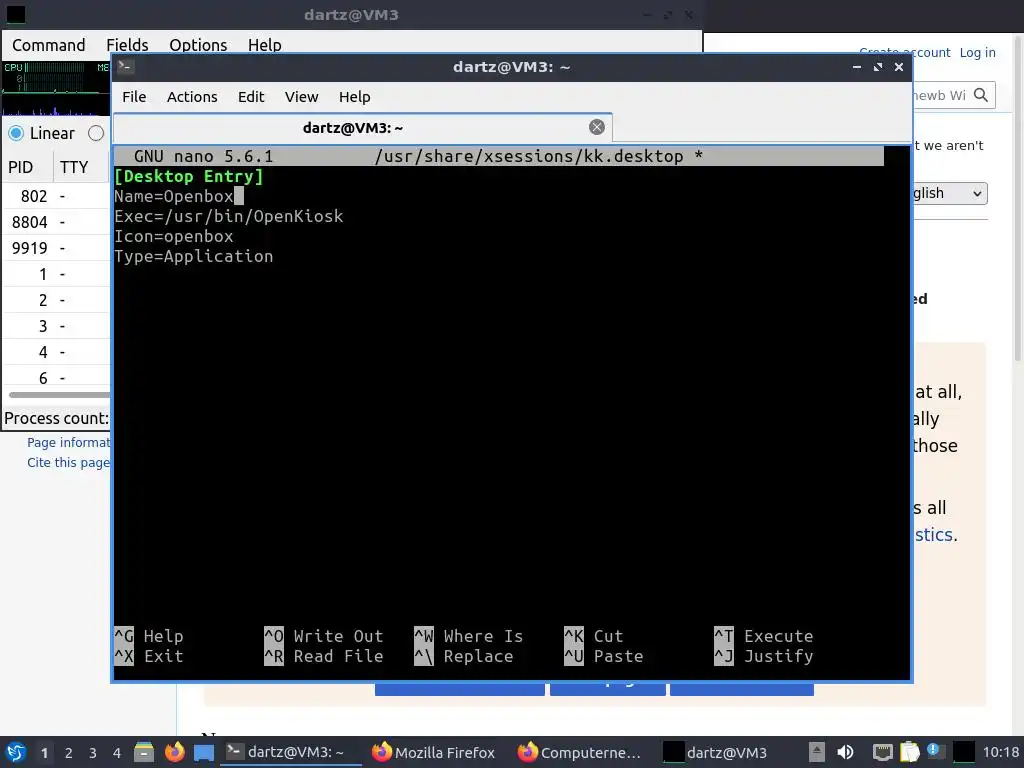Select process row with PID 802

[57, 196]
